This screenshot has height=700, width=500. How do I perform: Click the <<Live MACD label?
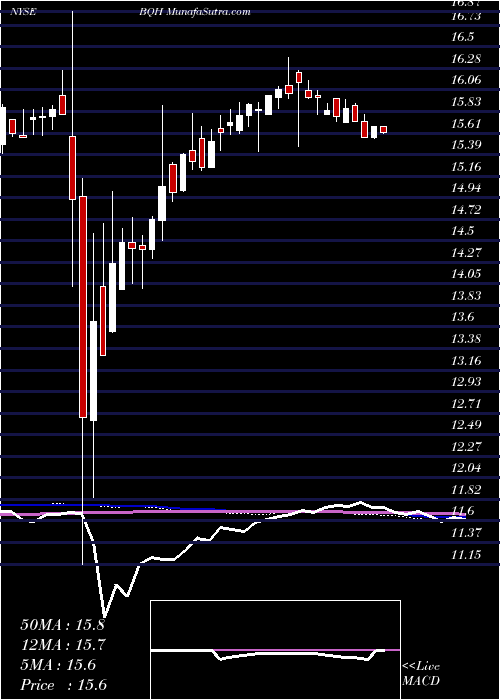point(421,674)
